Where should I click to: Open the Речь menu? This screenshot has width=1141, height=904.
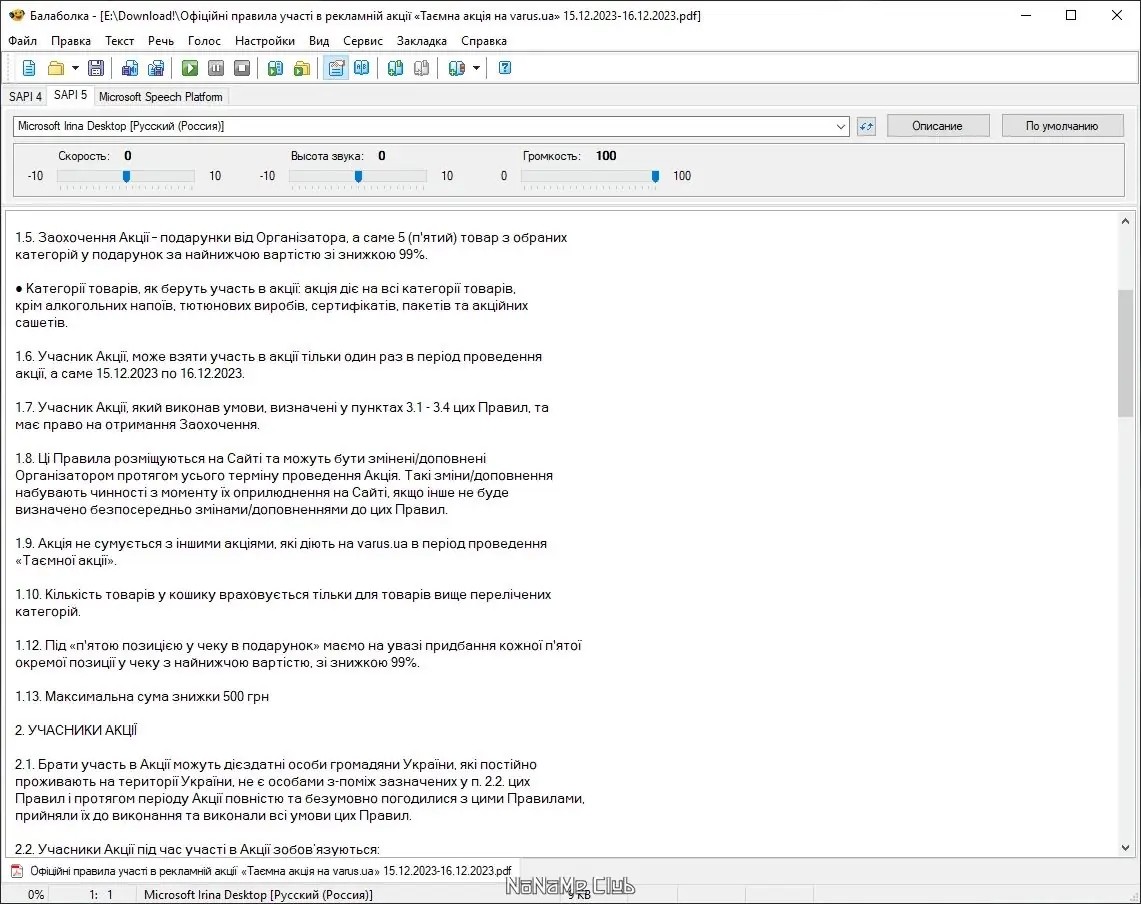click(161, 41)
